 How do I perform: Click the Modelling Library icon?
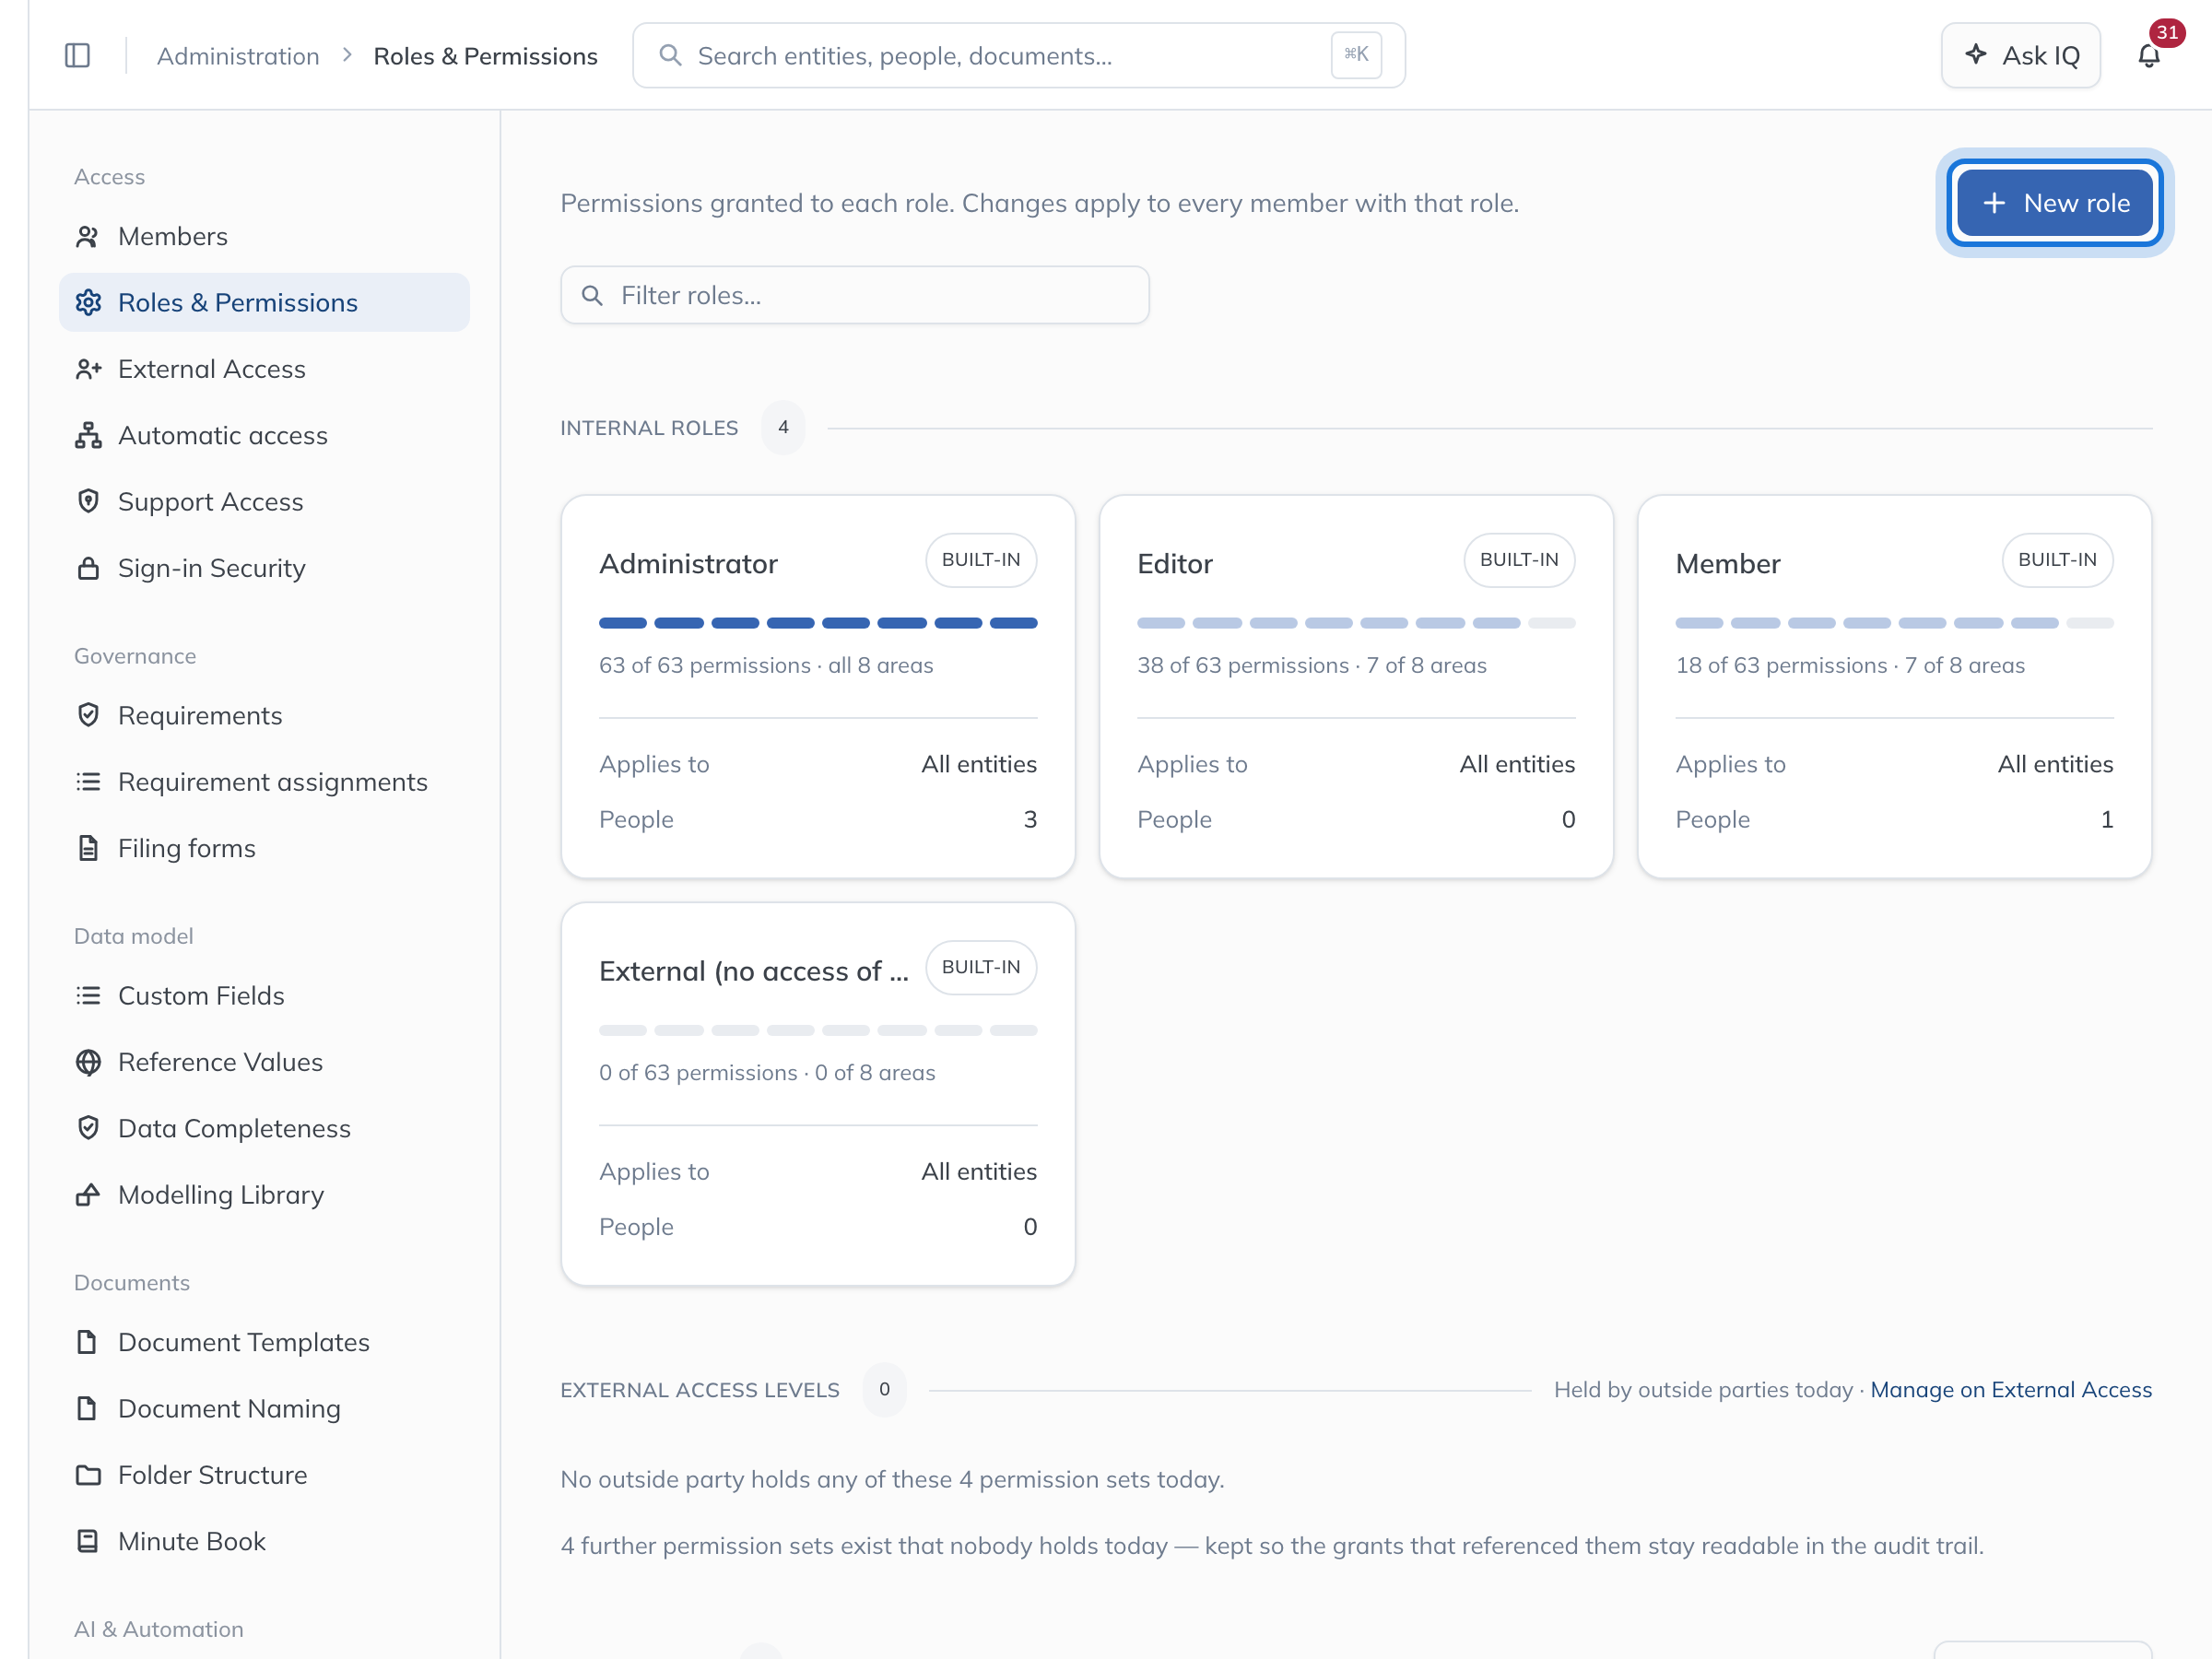click(x=88, y=1195)
